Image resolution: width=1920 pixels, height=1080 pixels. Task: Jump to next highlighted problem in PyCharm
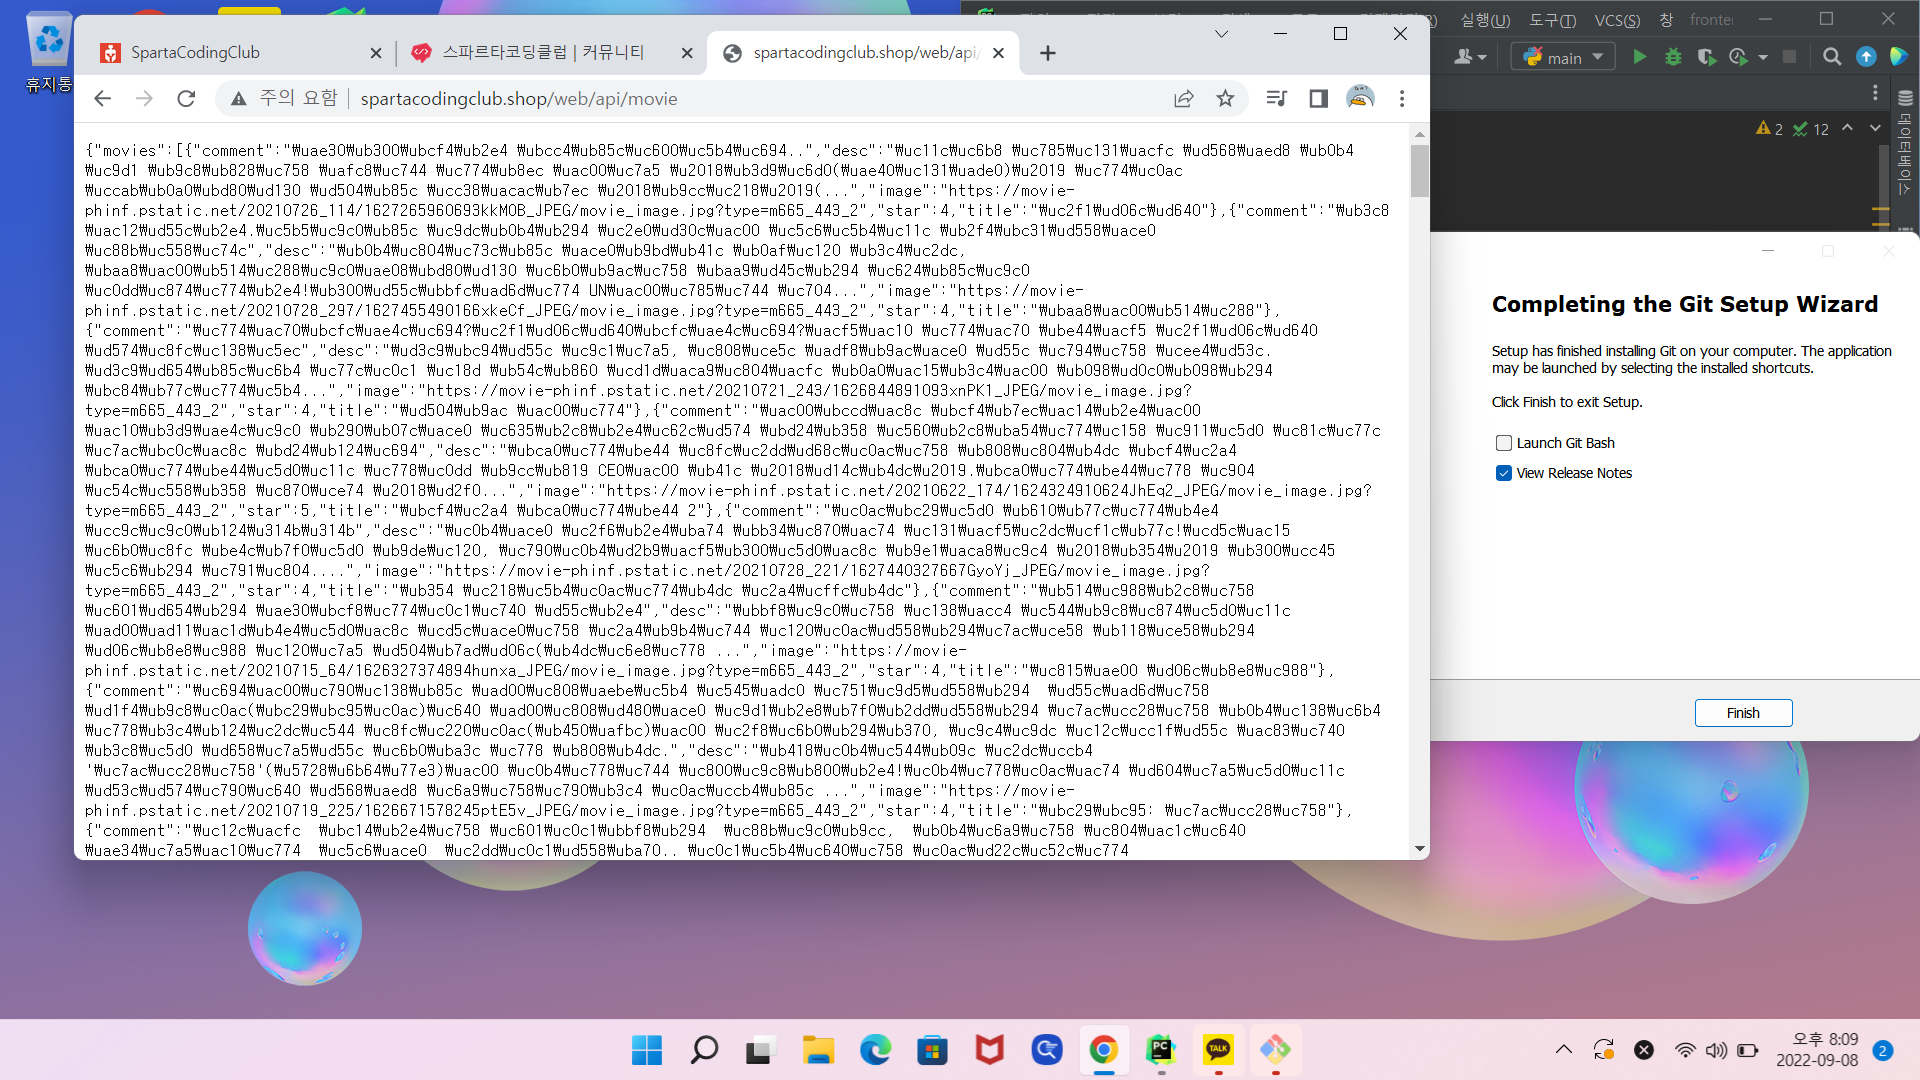[1875, 128]
